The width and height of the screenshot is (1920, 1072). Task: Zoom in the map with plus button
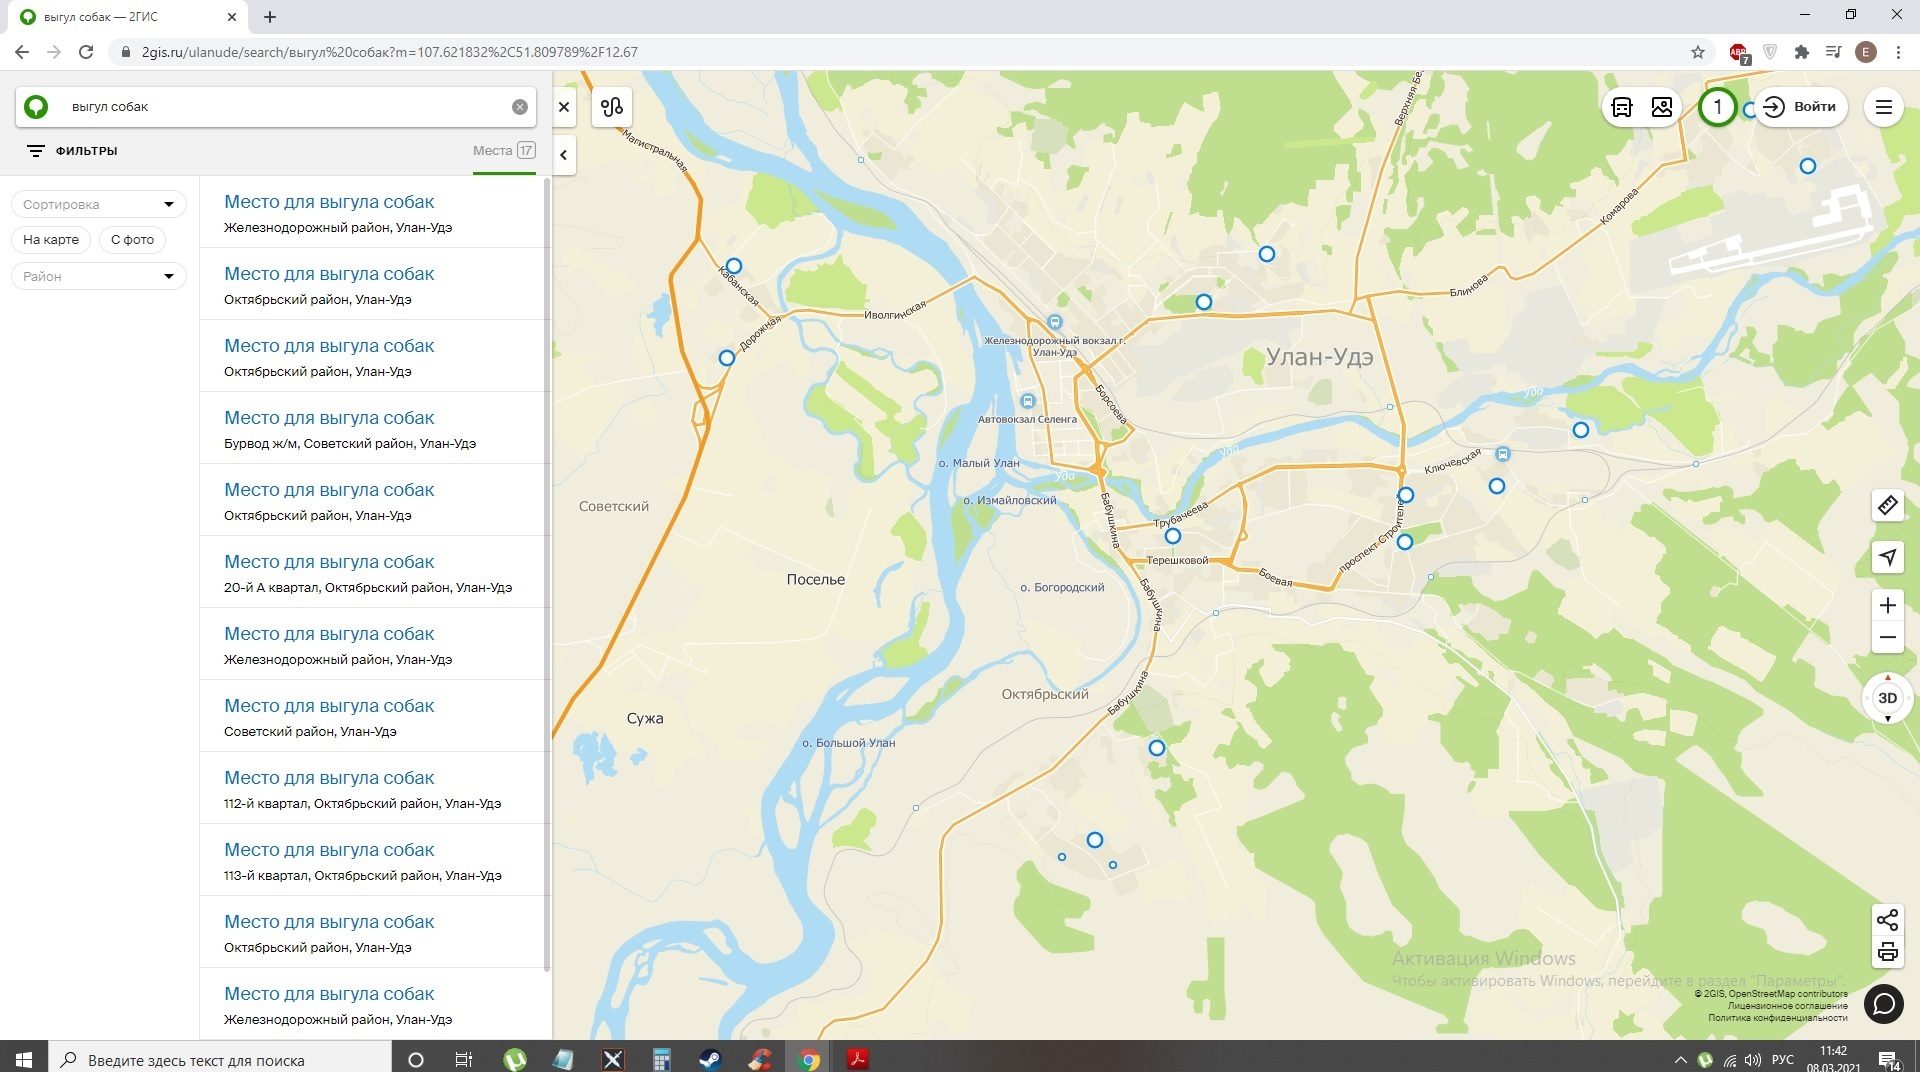pos(1887,605)
